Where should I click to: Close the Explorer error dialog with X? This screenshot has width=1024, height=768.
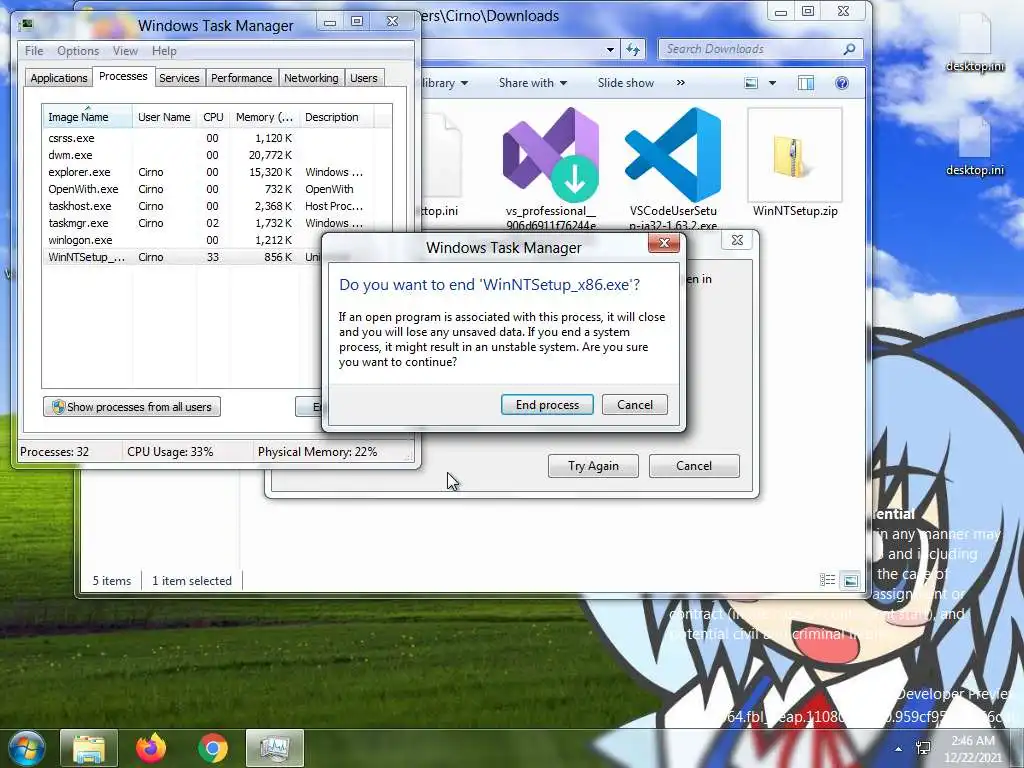(737, 240)
